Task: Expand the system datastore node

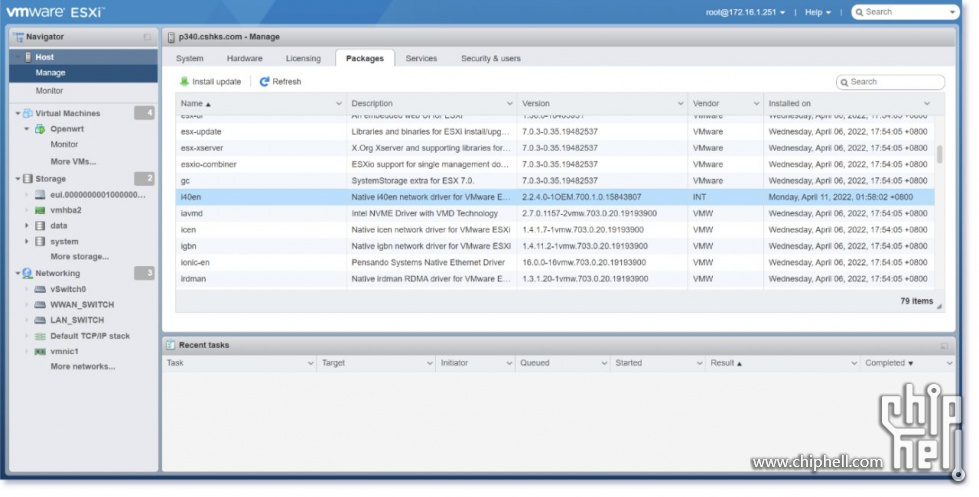Action: (27, 242)
